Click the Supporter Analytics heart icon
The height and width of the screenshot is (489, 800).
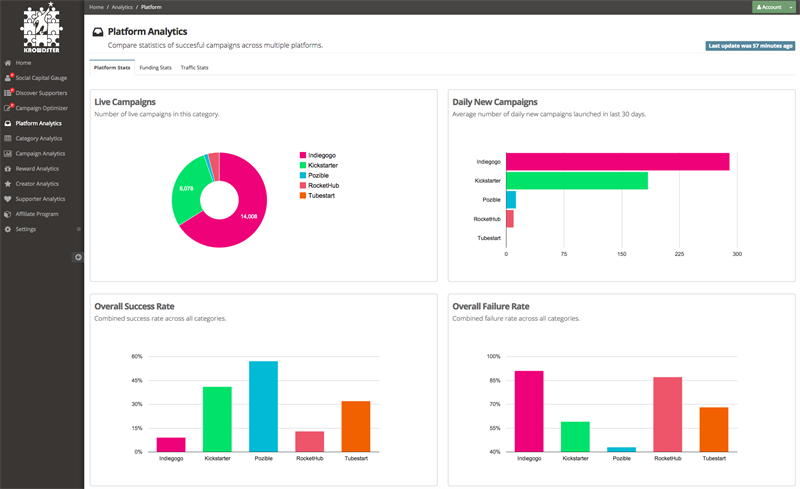tap(8, 199)
